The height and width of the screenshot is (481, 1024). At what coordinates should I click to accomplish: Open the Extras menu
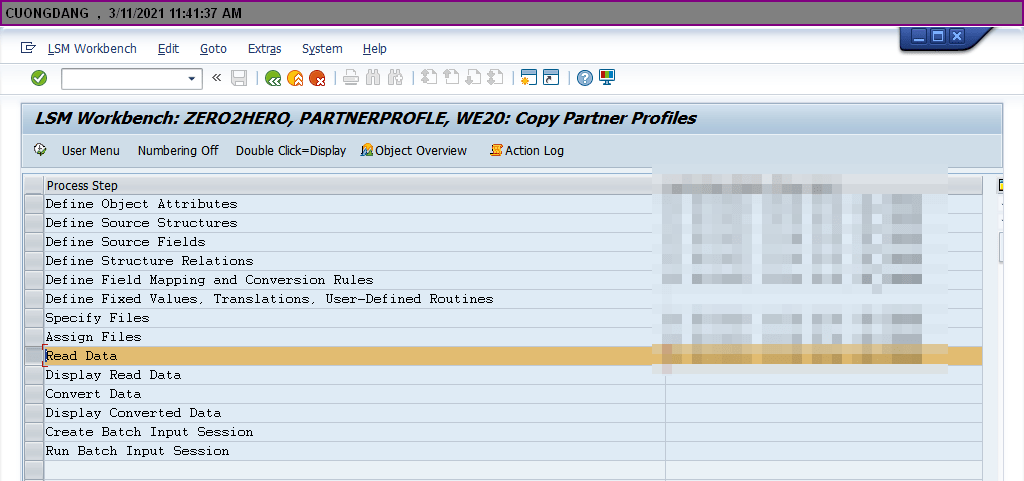tap(264, 49)
